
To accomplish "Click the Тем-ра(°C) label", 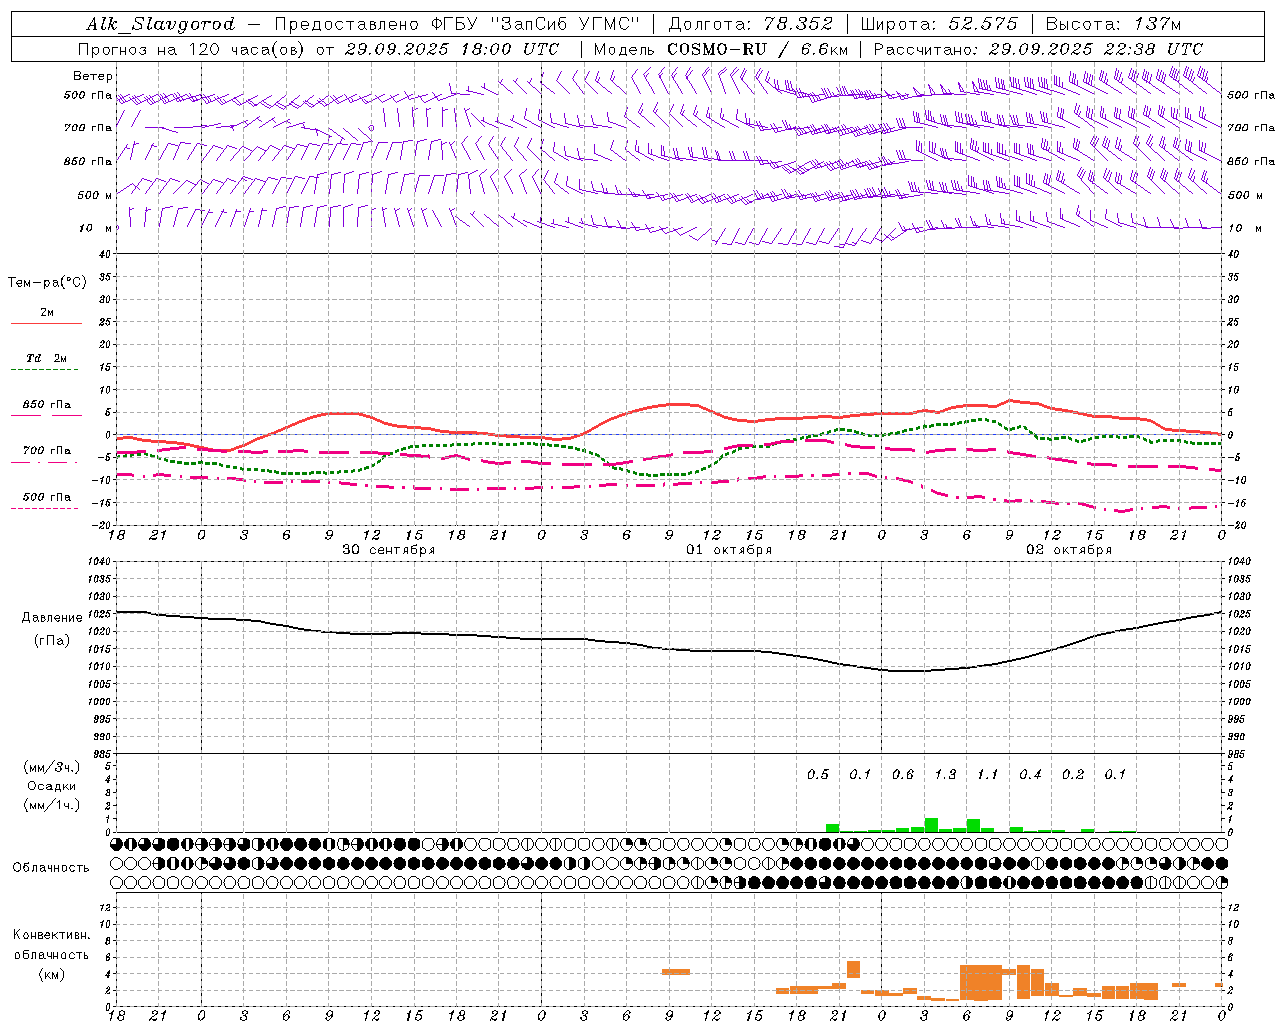I will pyautogui.click(x=47, y=283).
